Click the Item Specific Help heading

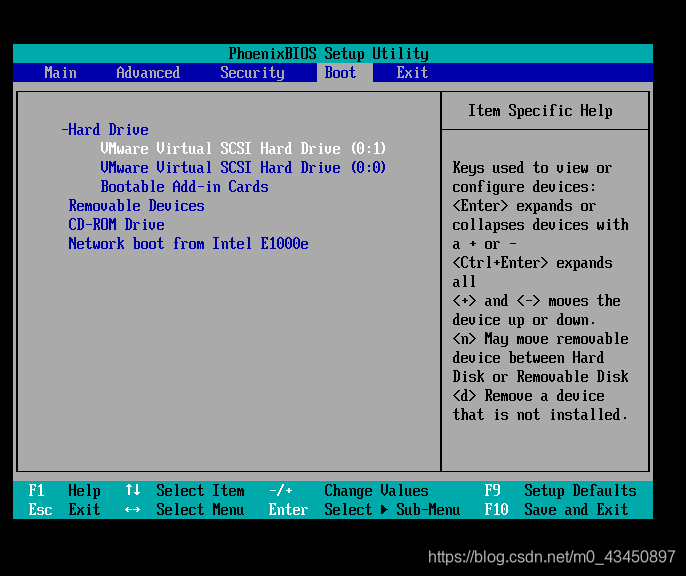540,111
